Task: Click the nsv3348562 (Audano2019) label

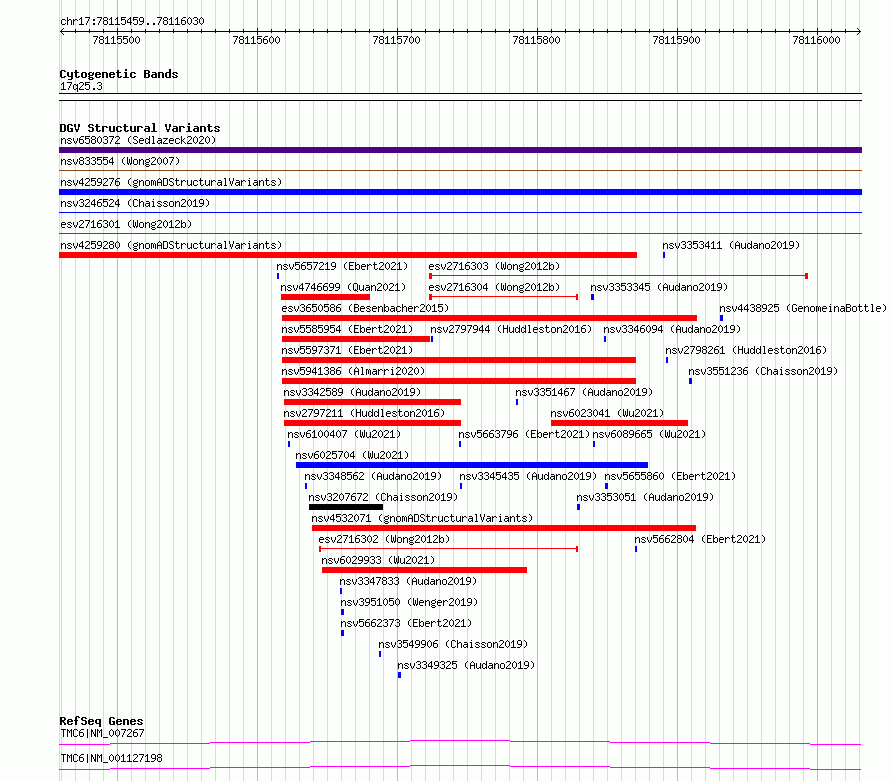Action: [373, 476]
